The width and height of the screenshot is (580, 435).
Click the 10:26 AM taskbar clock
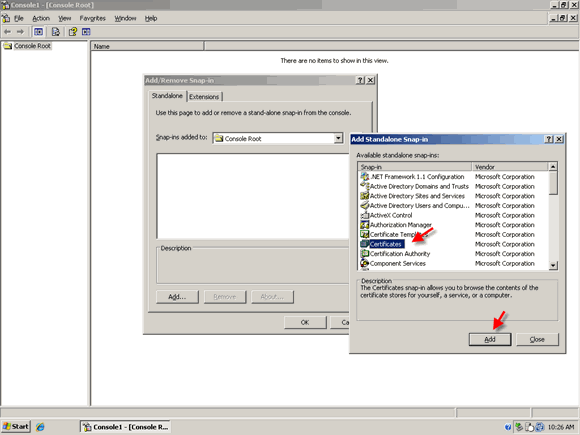(x=561, y=427)
